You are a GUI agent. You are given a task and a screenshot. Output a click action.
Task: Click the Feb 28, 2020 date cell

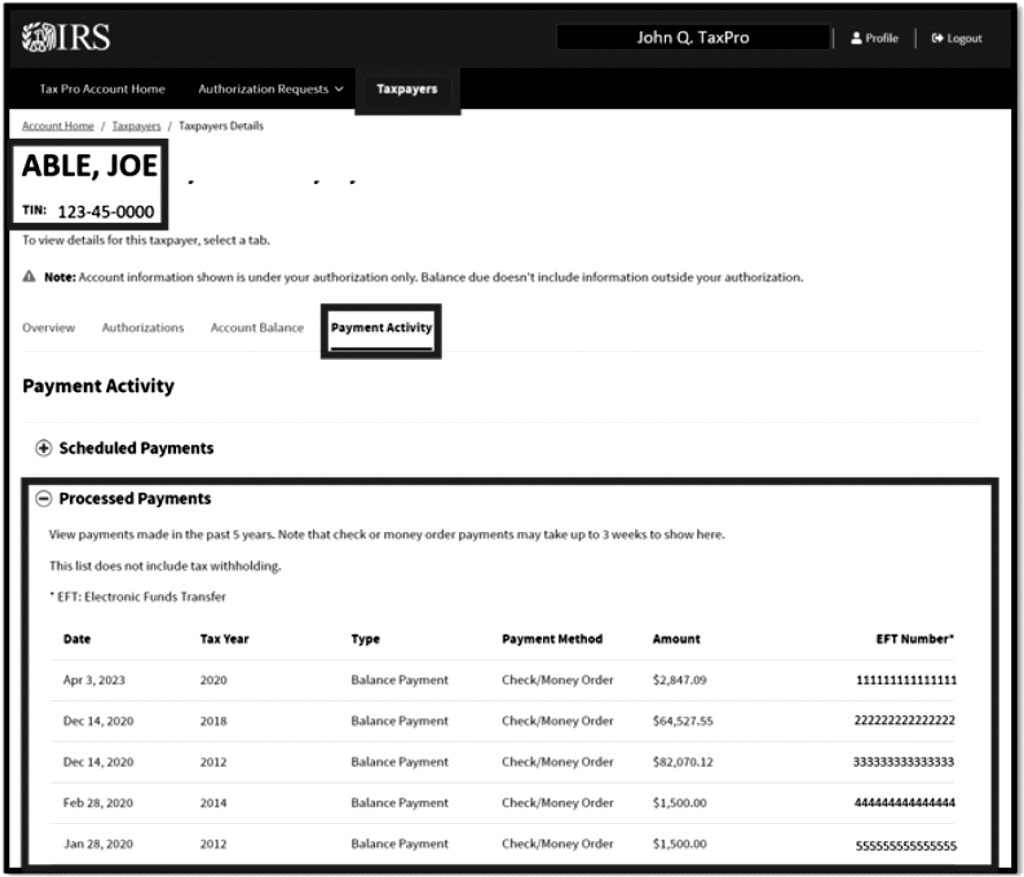pos(98,803)
